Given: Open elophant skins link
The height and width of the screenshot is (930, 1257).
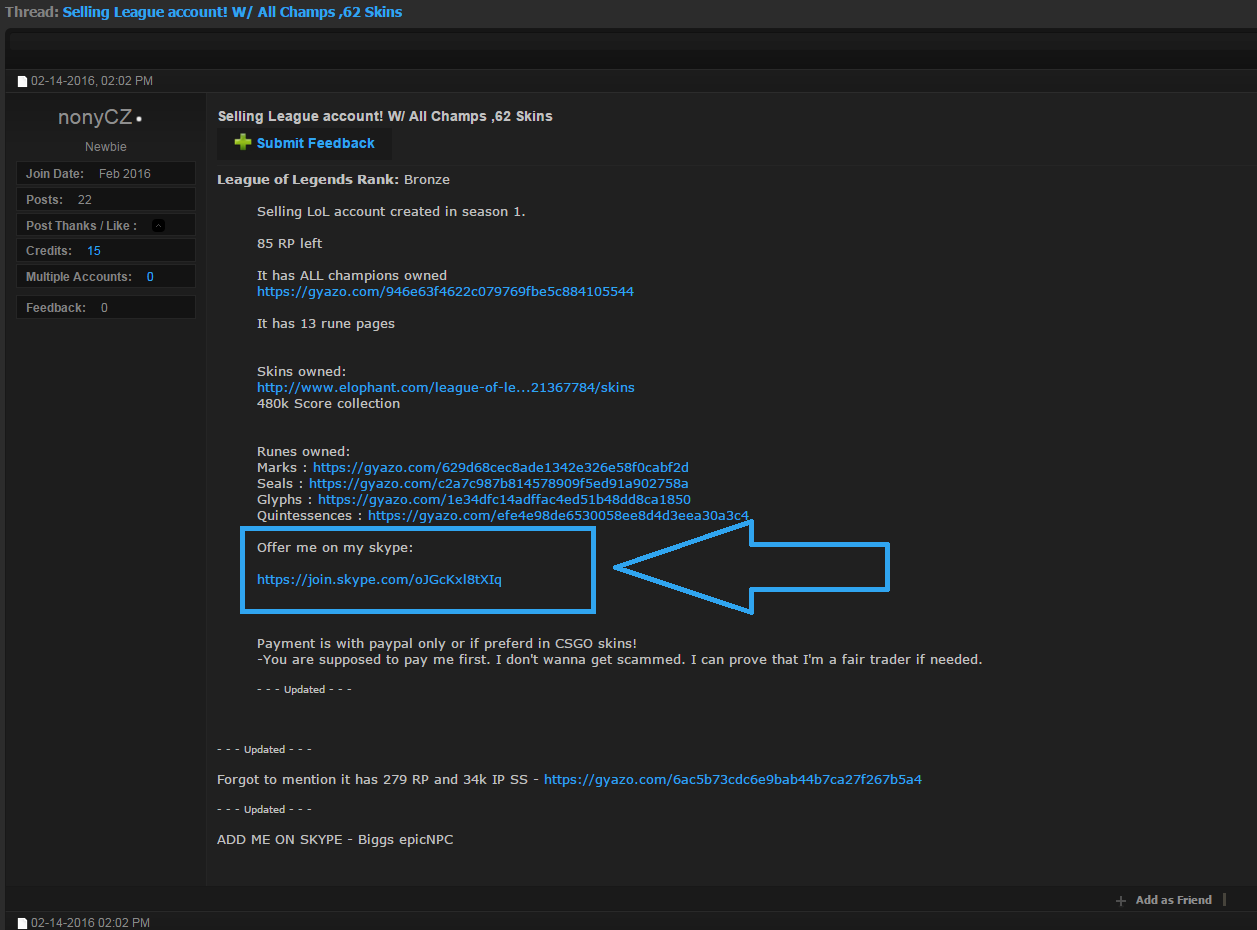Looking at the screenshot, I should point(446,388).
